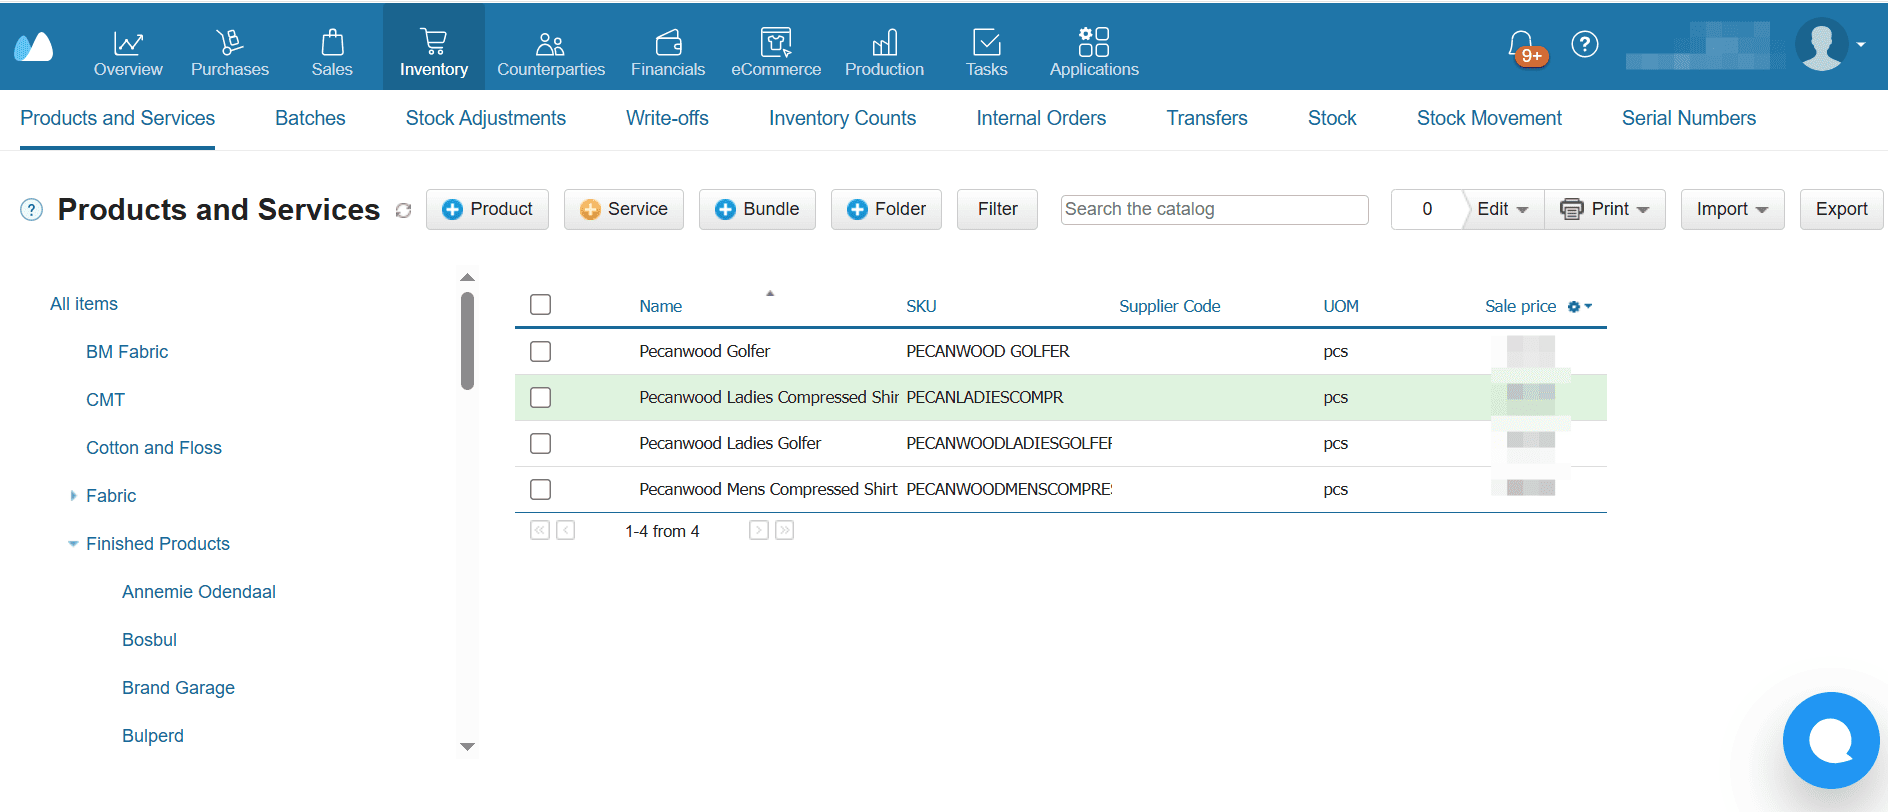Open the Purchases section
The height and width of the screenshot is (812, 1888).
click(230, 53)
